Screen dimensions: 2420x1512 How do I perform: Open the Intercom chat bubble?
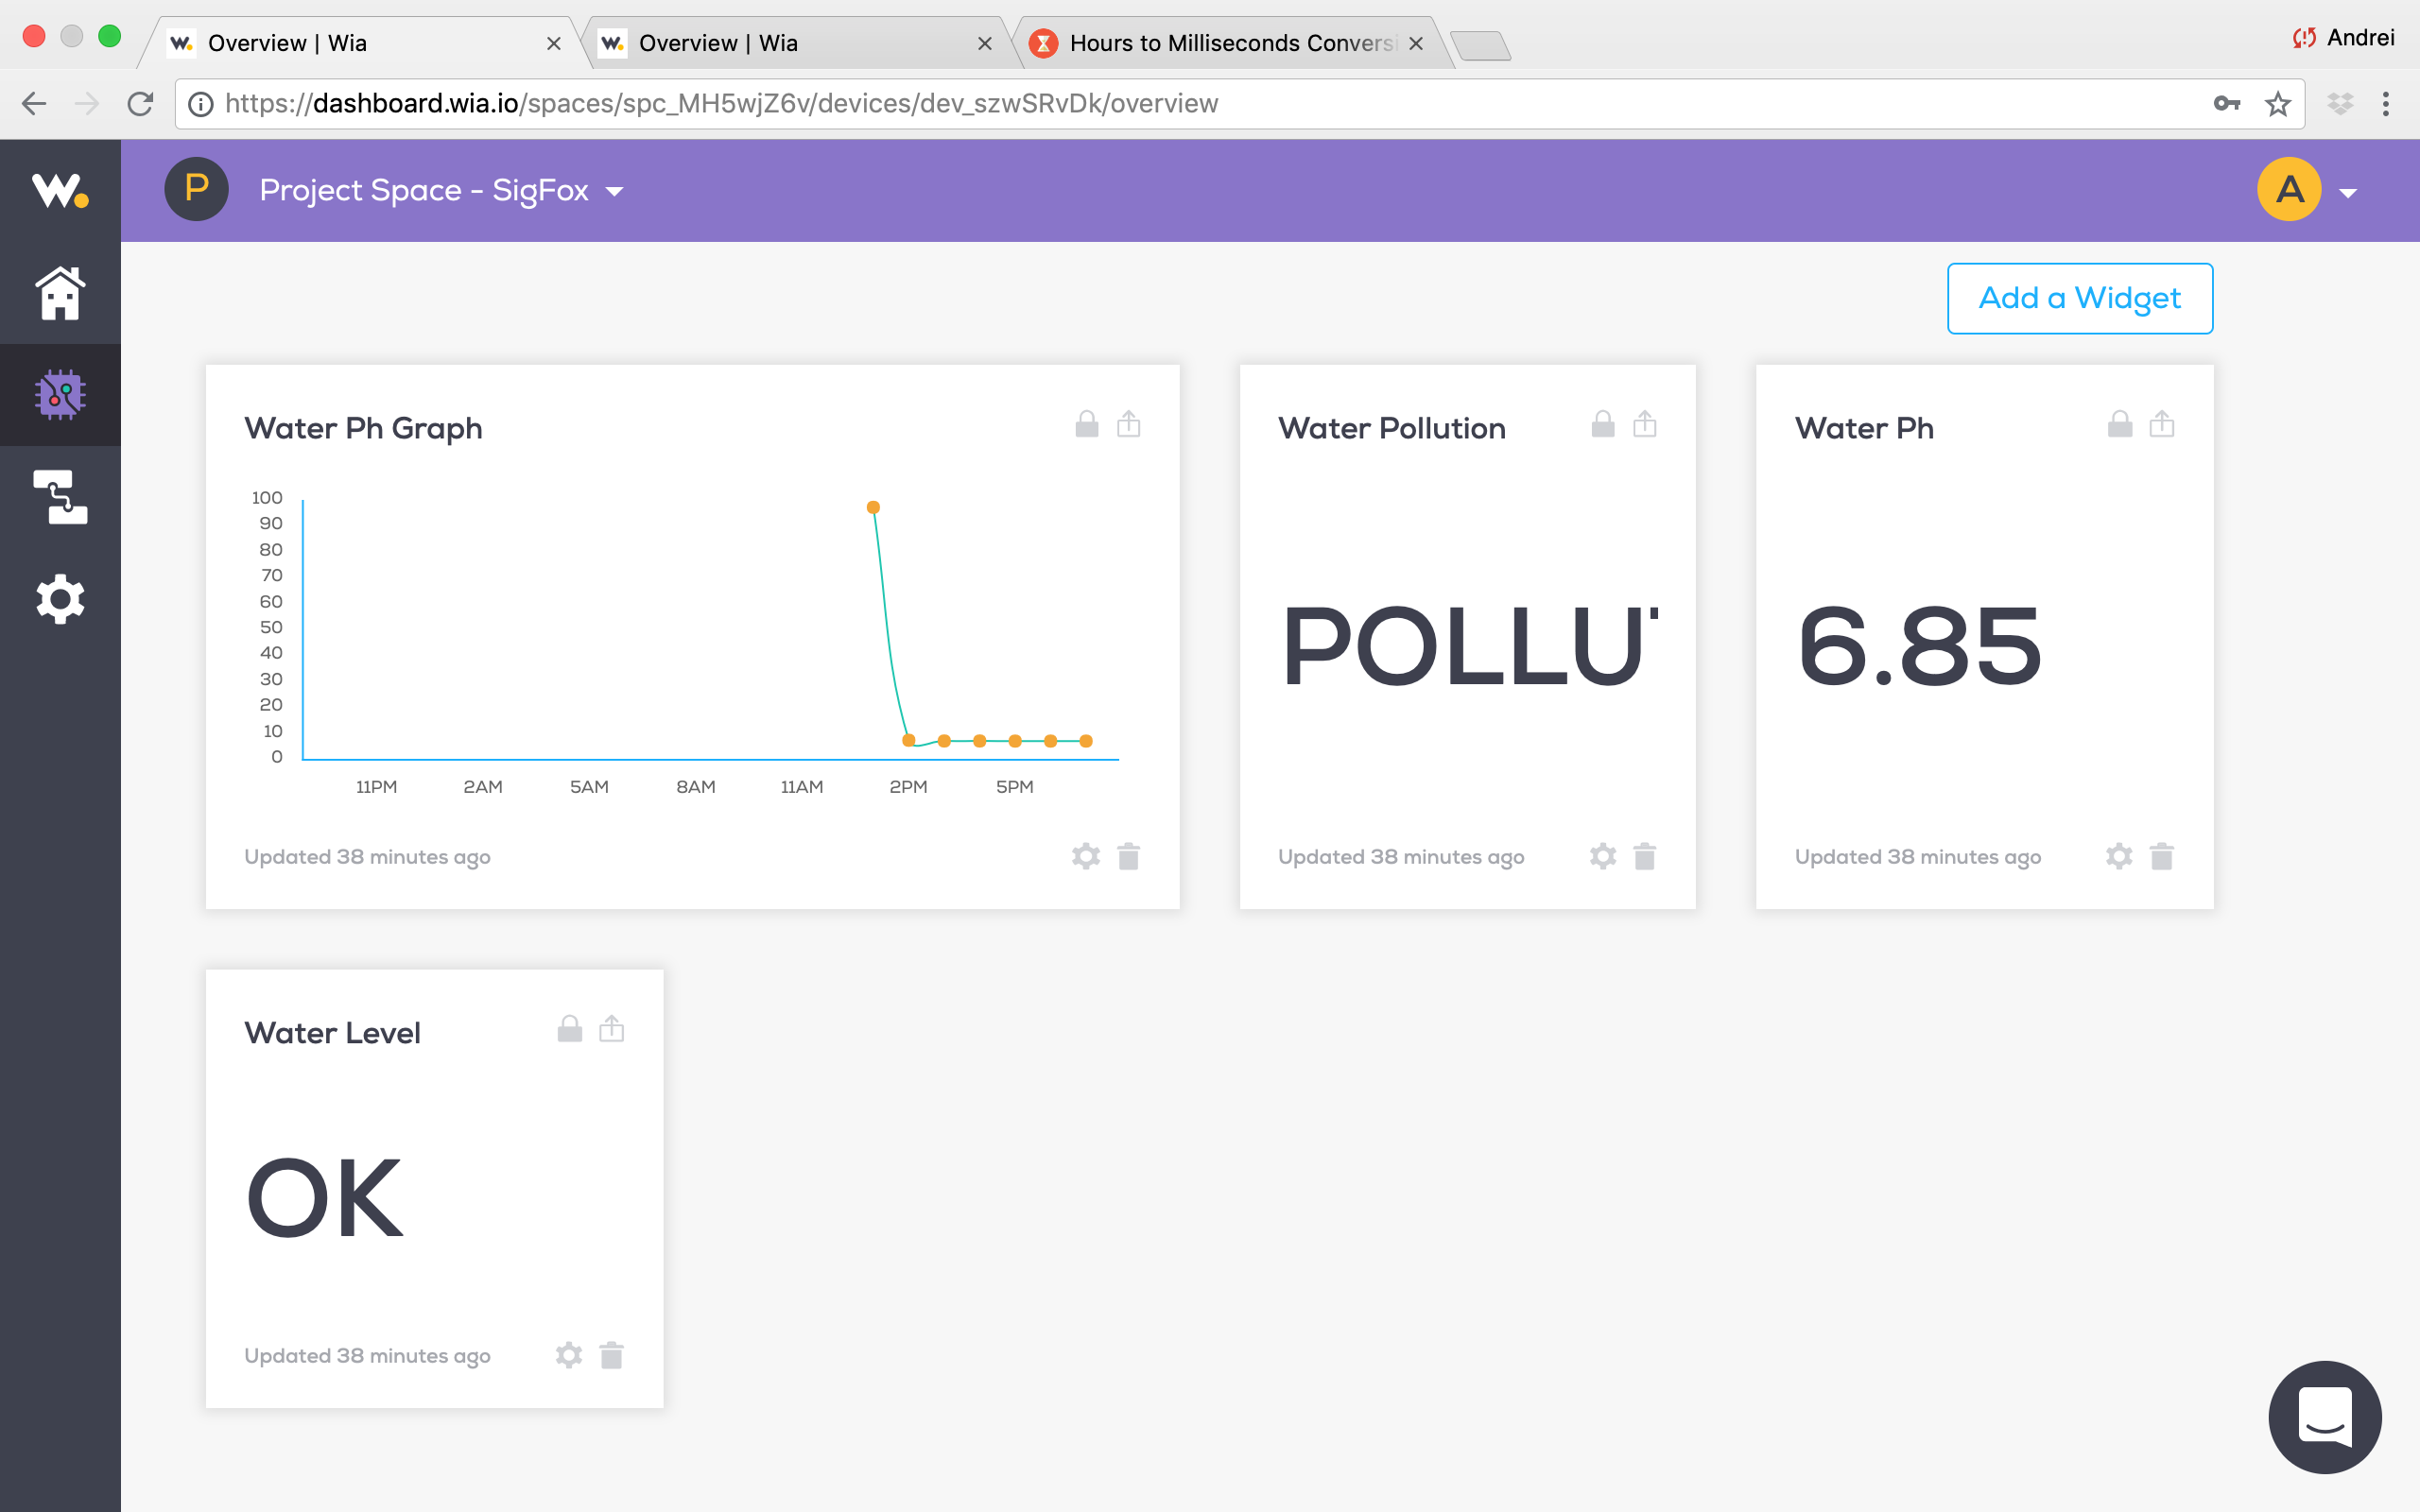(x=2325, y=1417)
